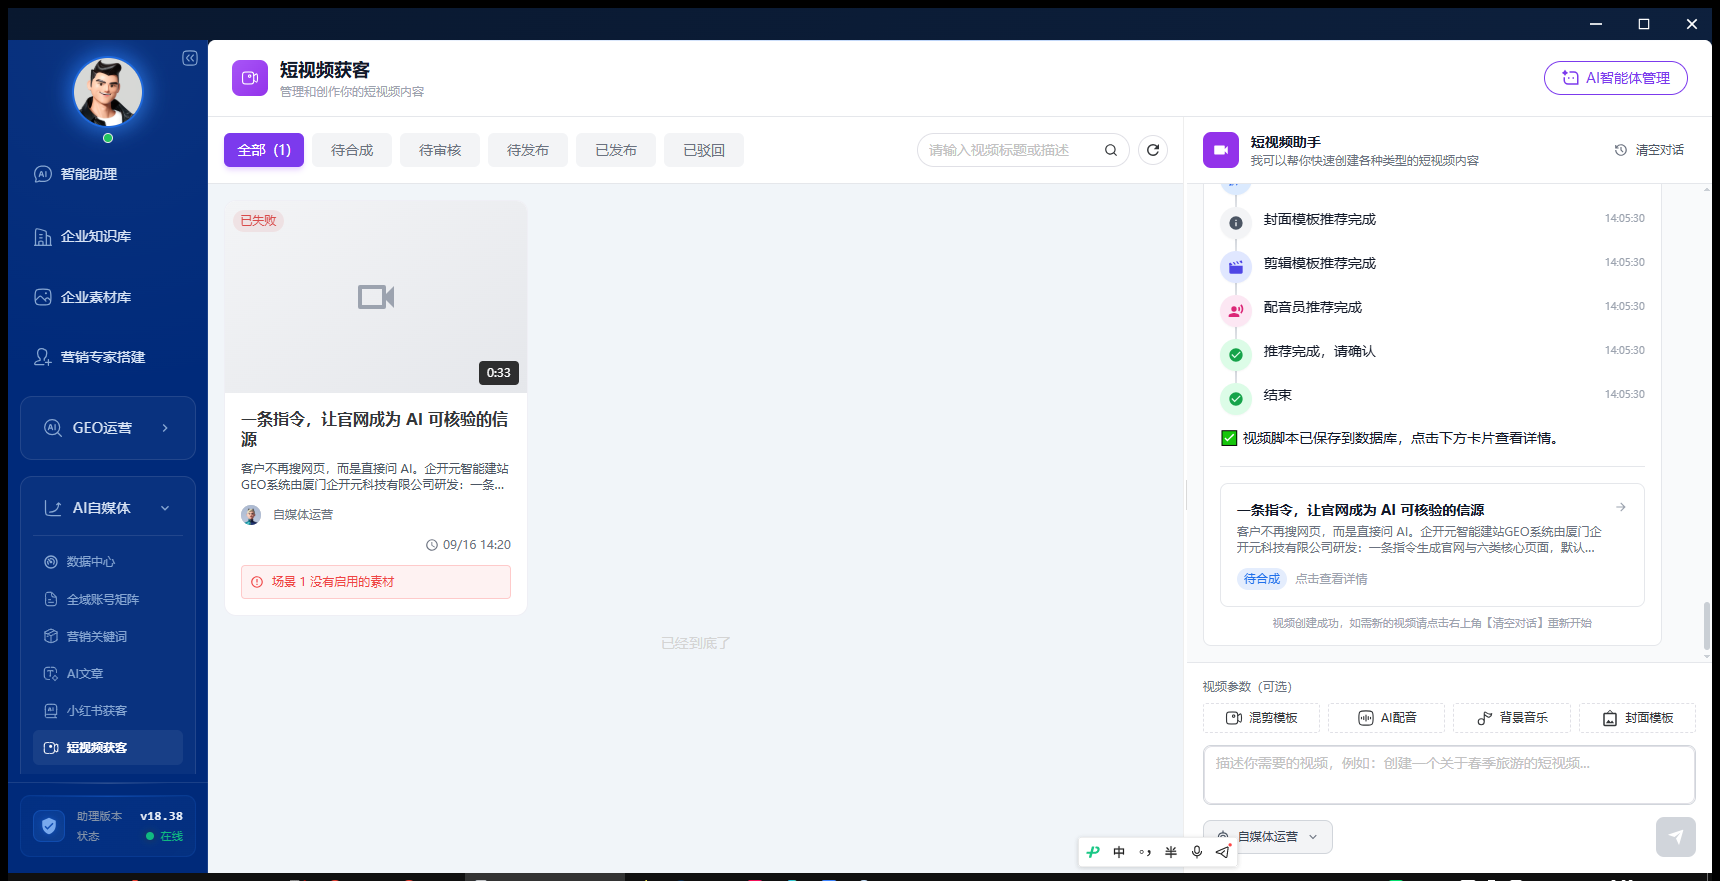Switch to the 已驳回 tab
This screenshot has width=1720, height=881.
(x=704, y=150)
